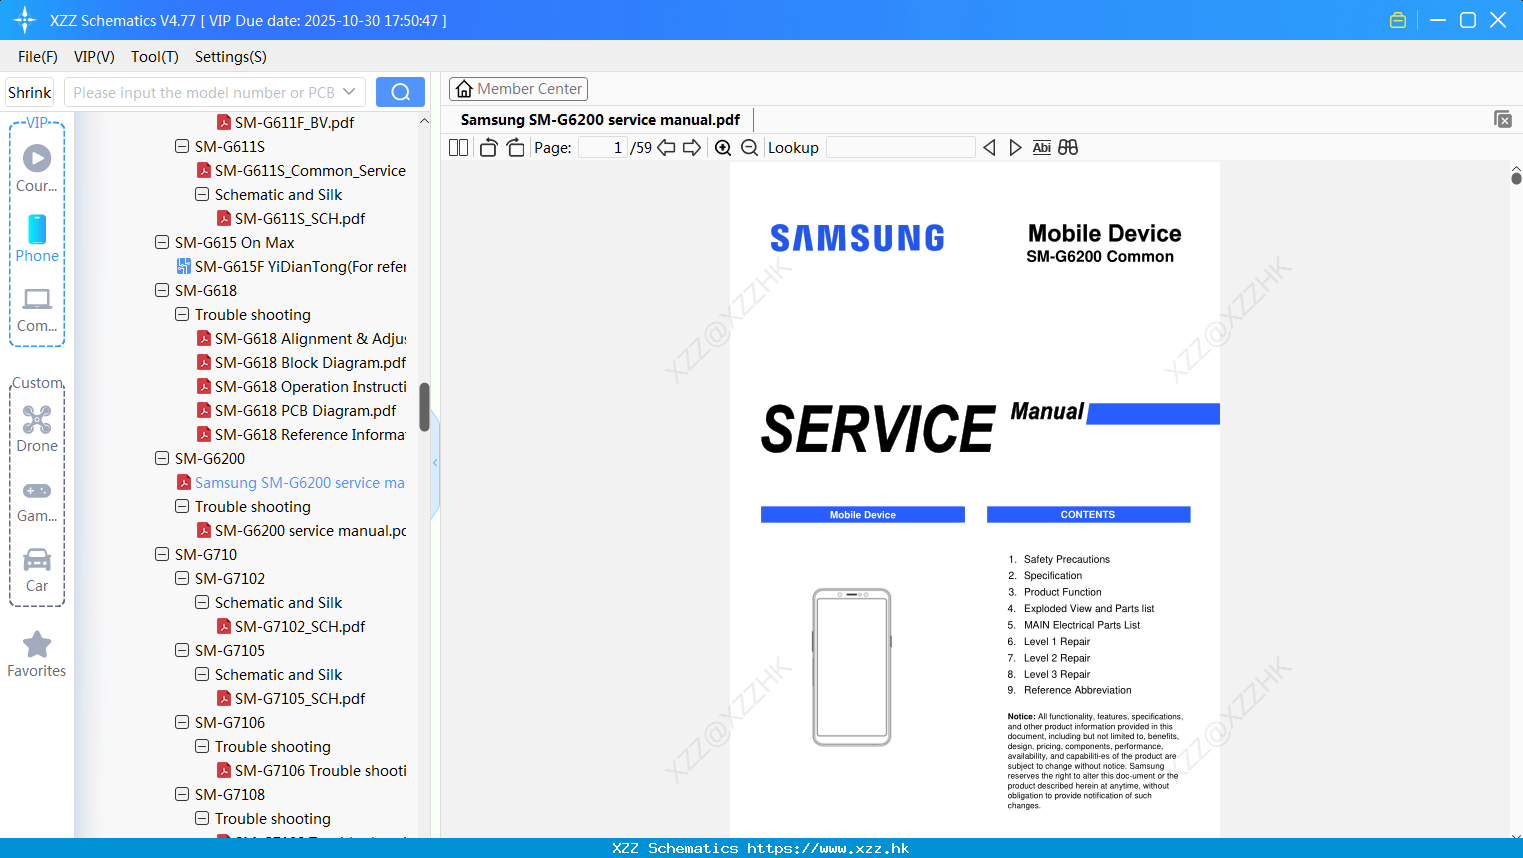This screenshot has width=1523, height=858.
Task: Rotate page clockwise
Action: coord(515,148)
